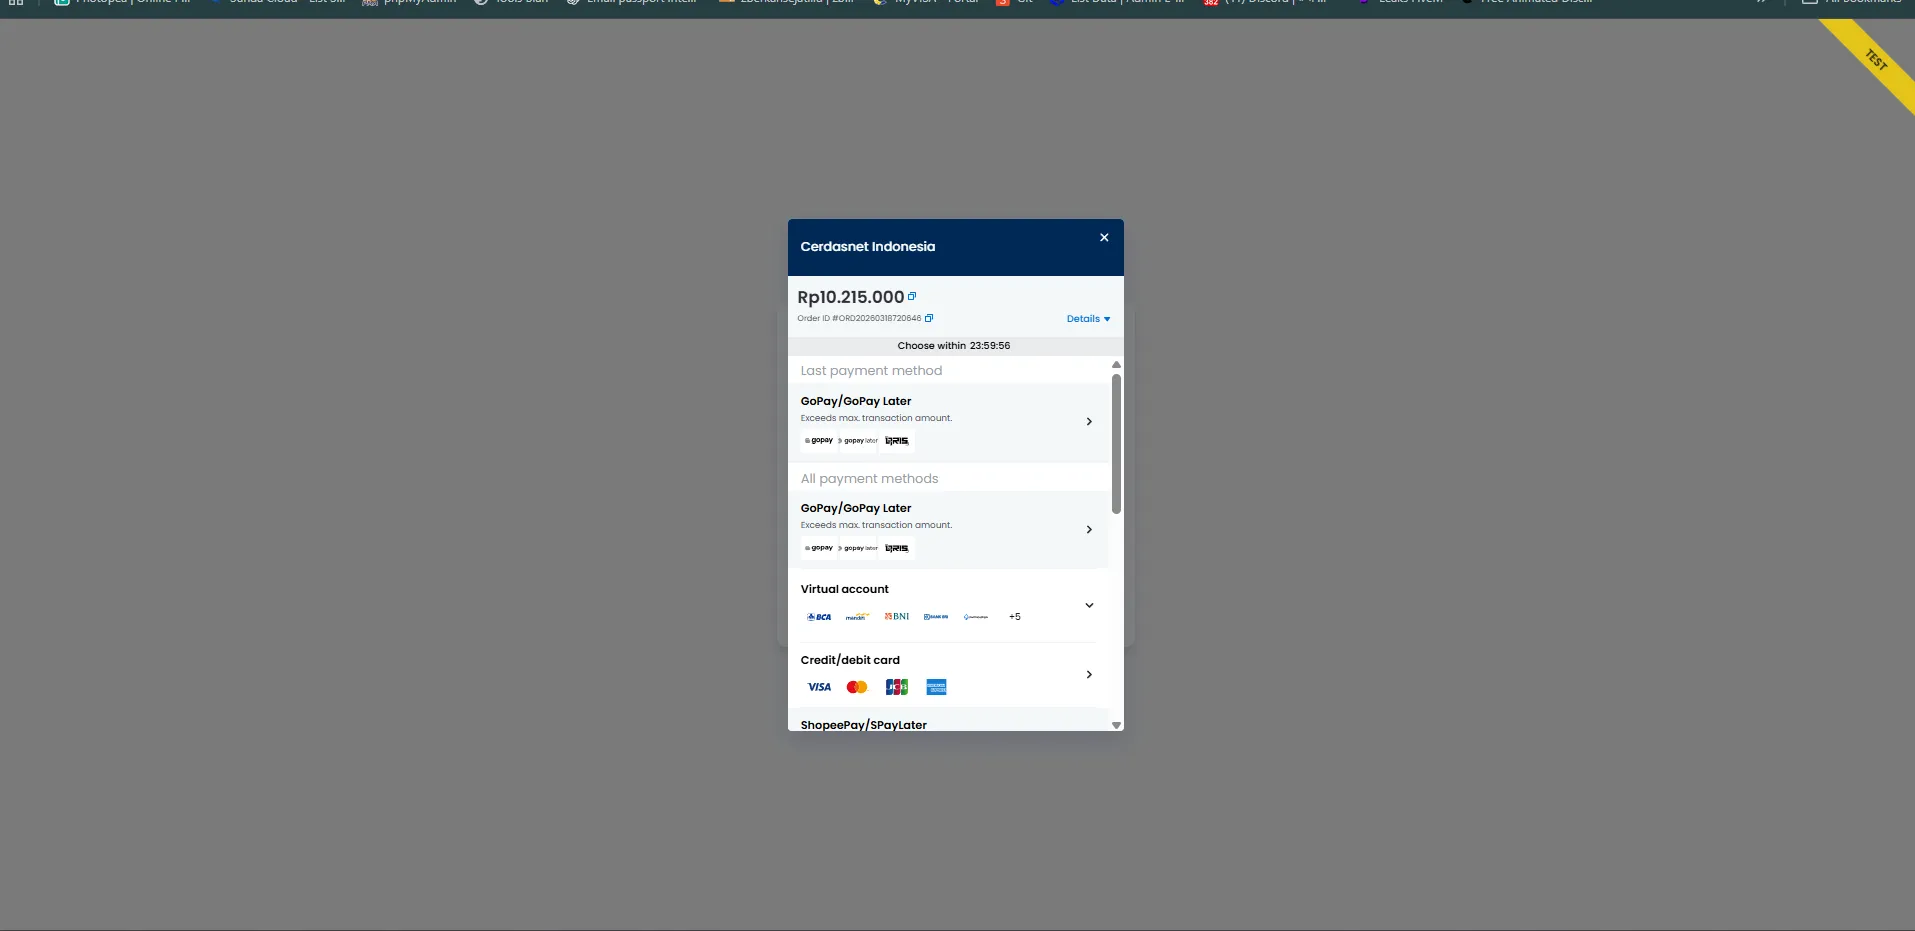This screenshot has height=931, width=1915.
Task: Copy the Order ID number
Action: tap(929, 318)
